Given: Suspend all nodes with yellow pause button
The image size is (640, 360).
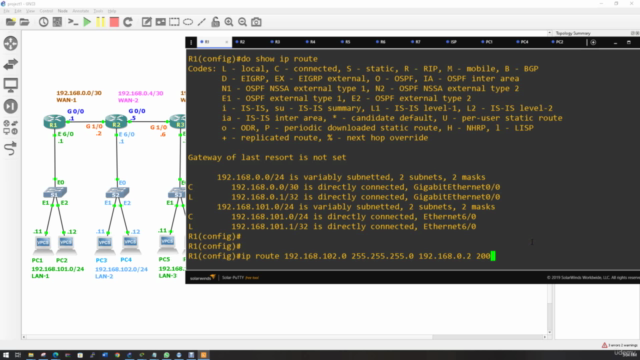Looking at the screenshot, I should (x=100, y=22).
